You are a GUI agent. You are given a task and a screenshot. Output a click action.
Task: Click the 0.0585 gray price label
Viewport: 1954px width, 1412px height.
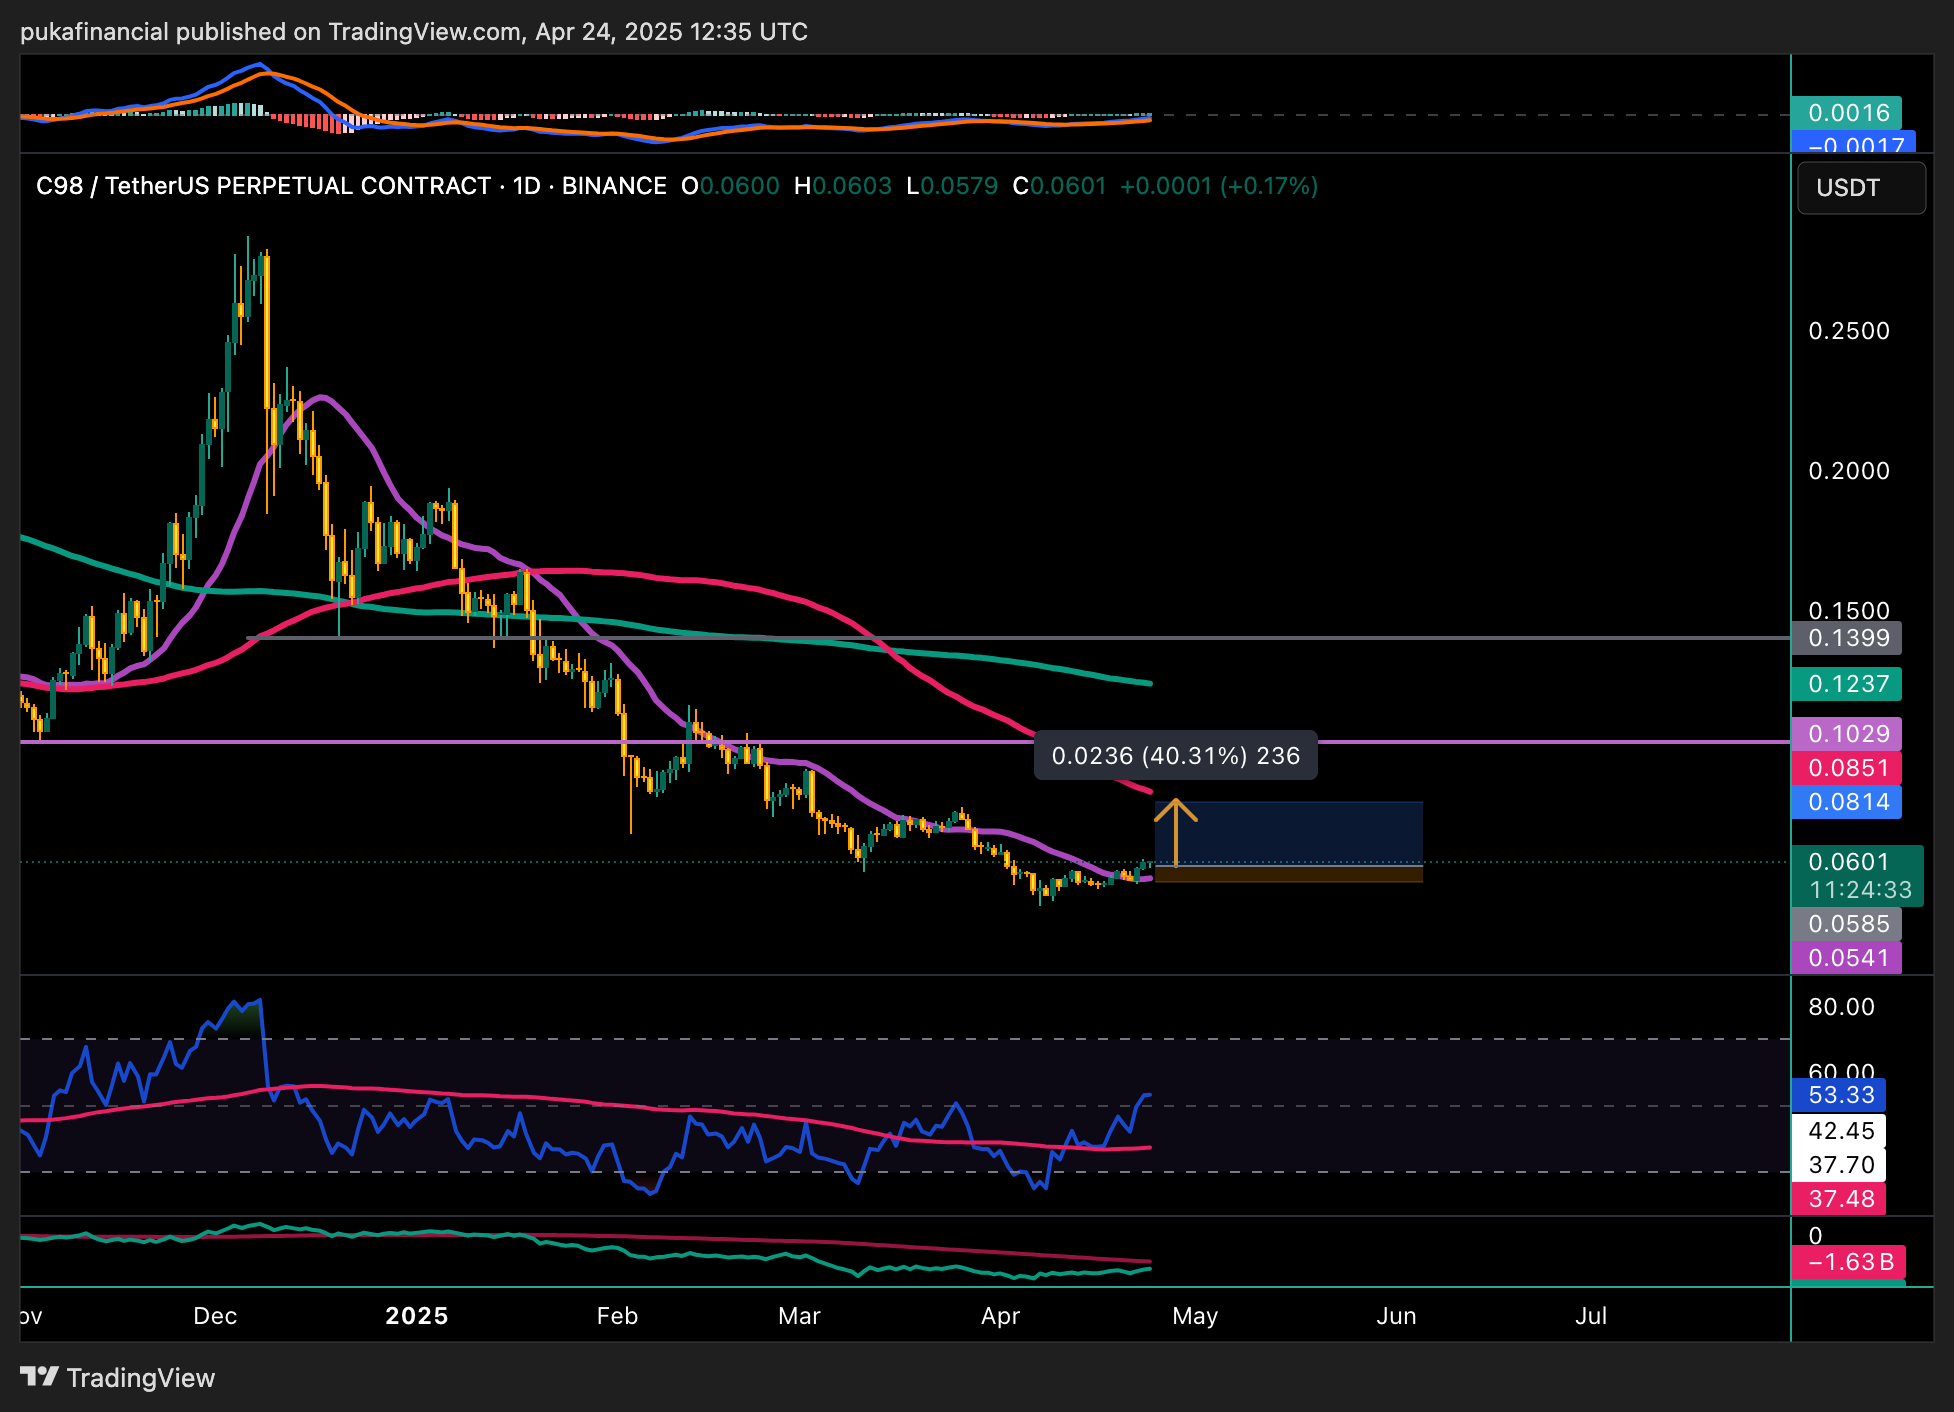click(1846, 924)
